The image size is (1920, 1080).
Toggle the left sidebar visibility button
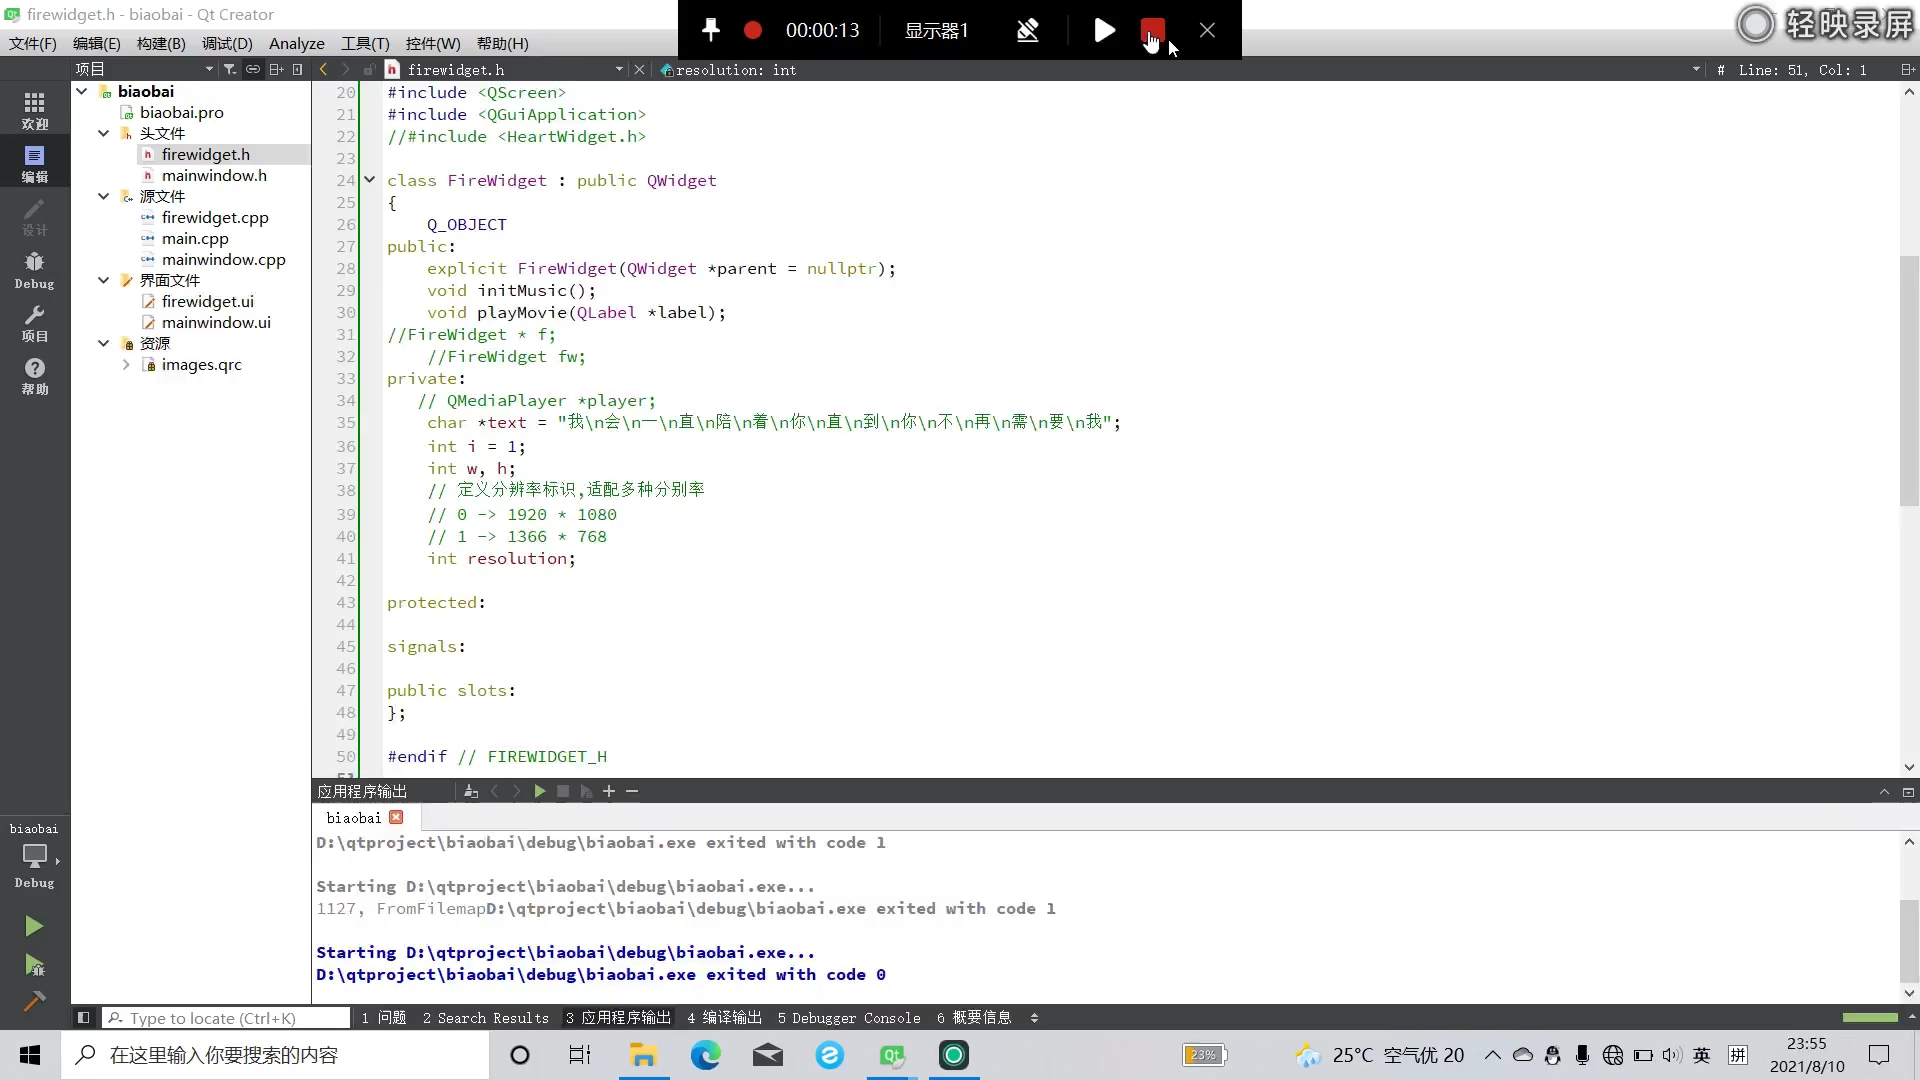point(84,1017)
